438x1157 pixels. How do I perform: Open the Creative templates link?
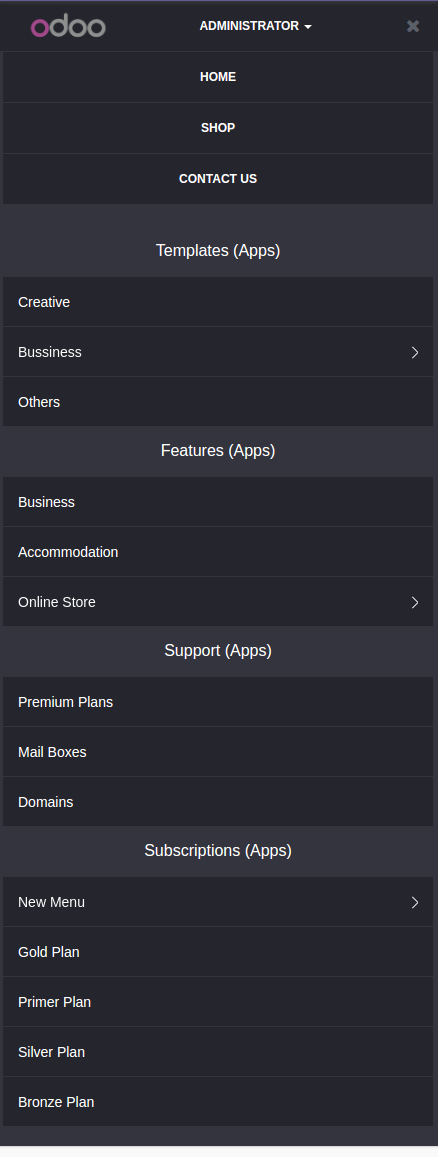218,302
